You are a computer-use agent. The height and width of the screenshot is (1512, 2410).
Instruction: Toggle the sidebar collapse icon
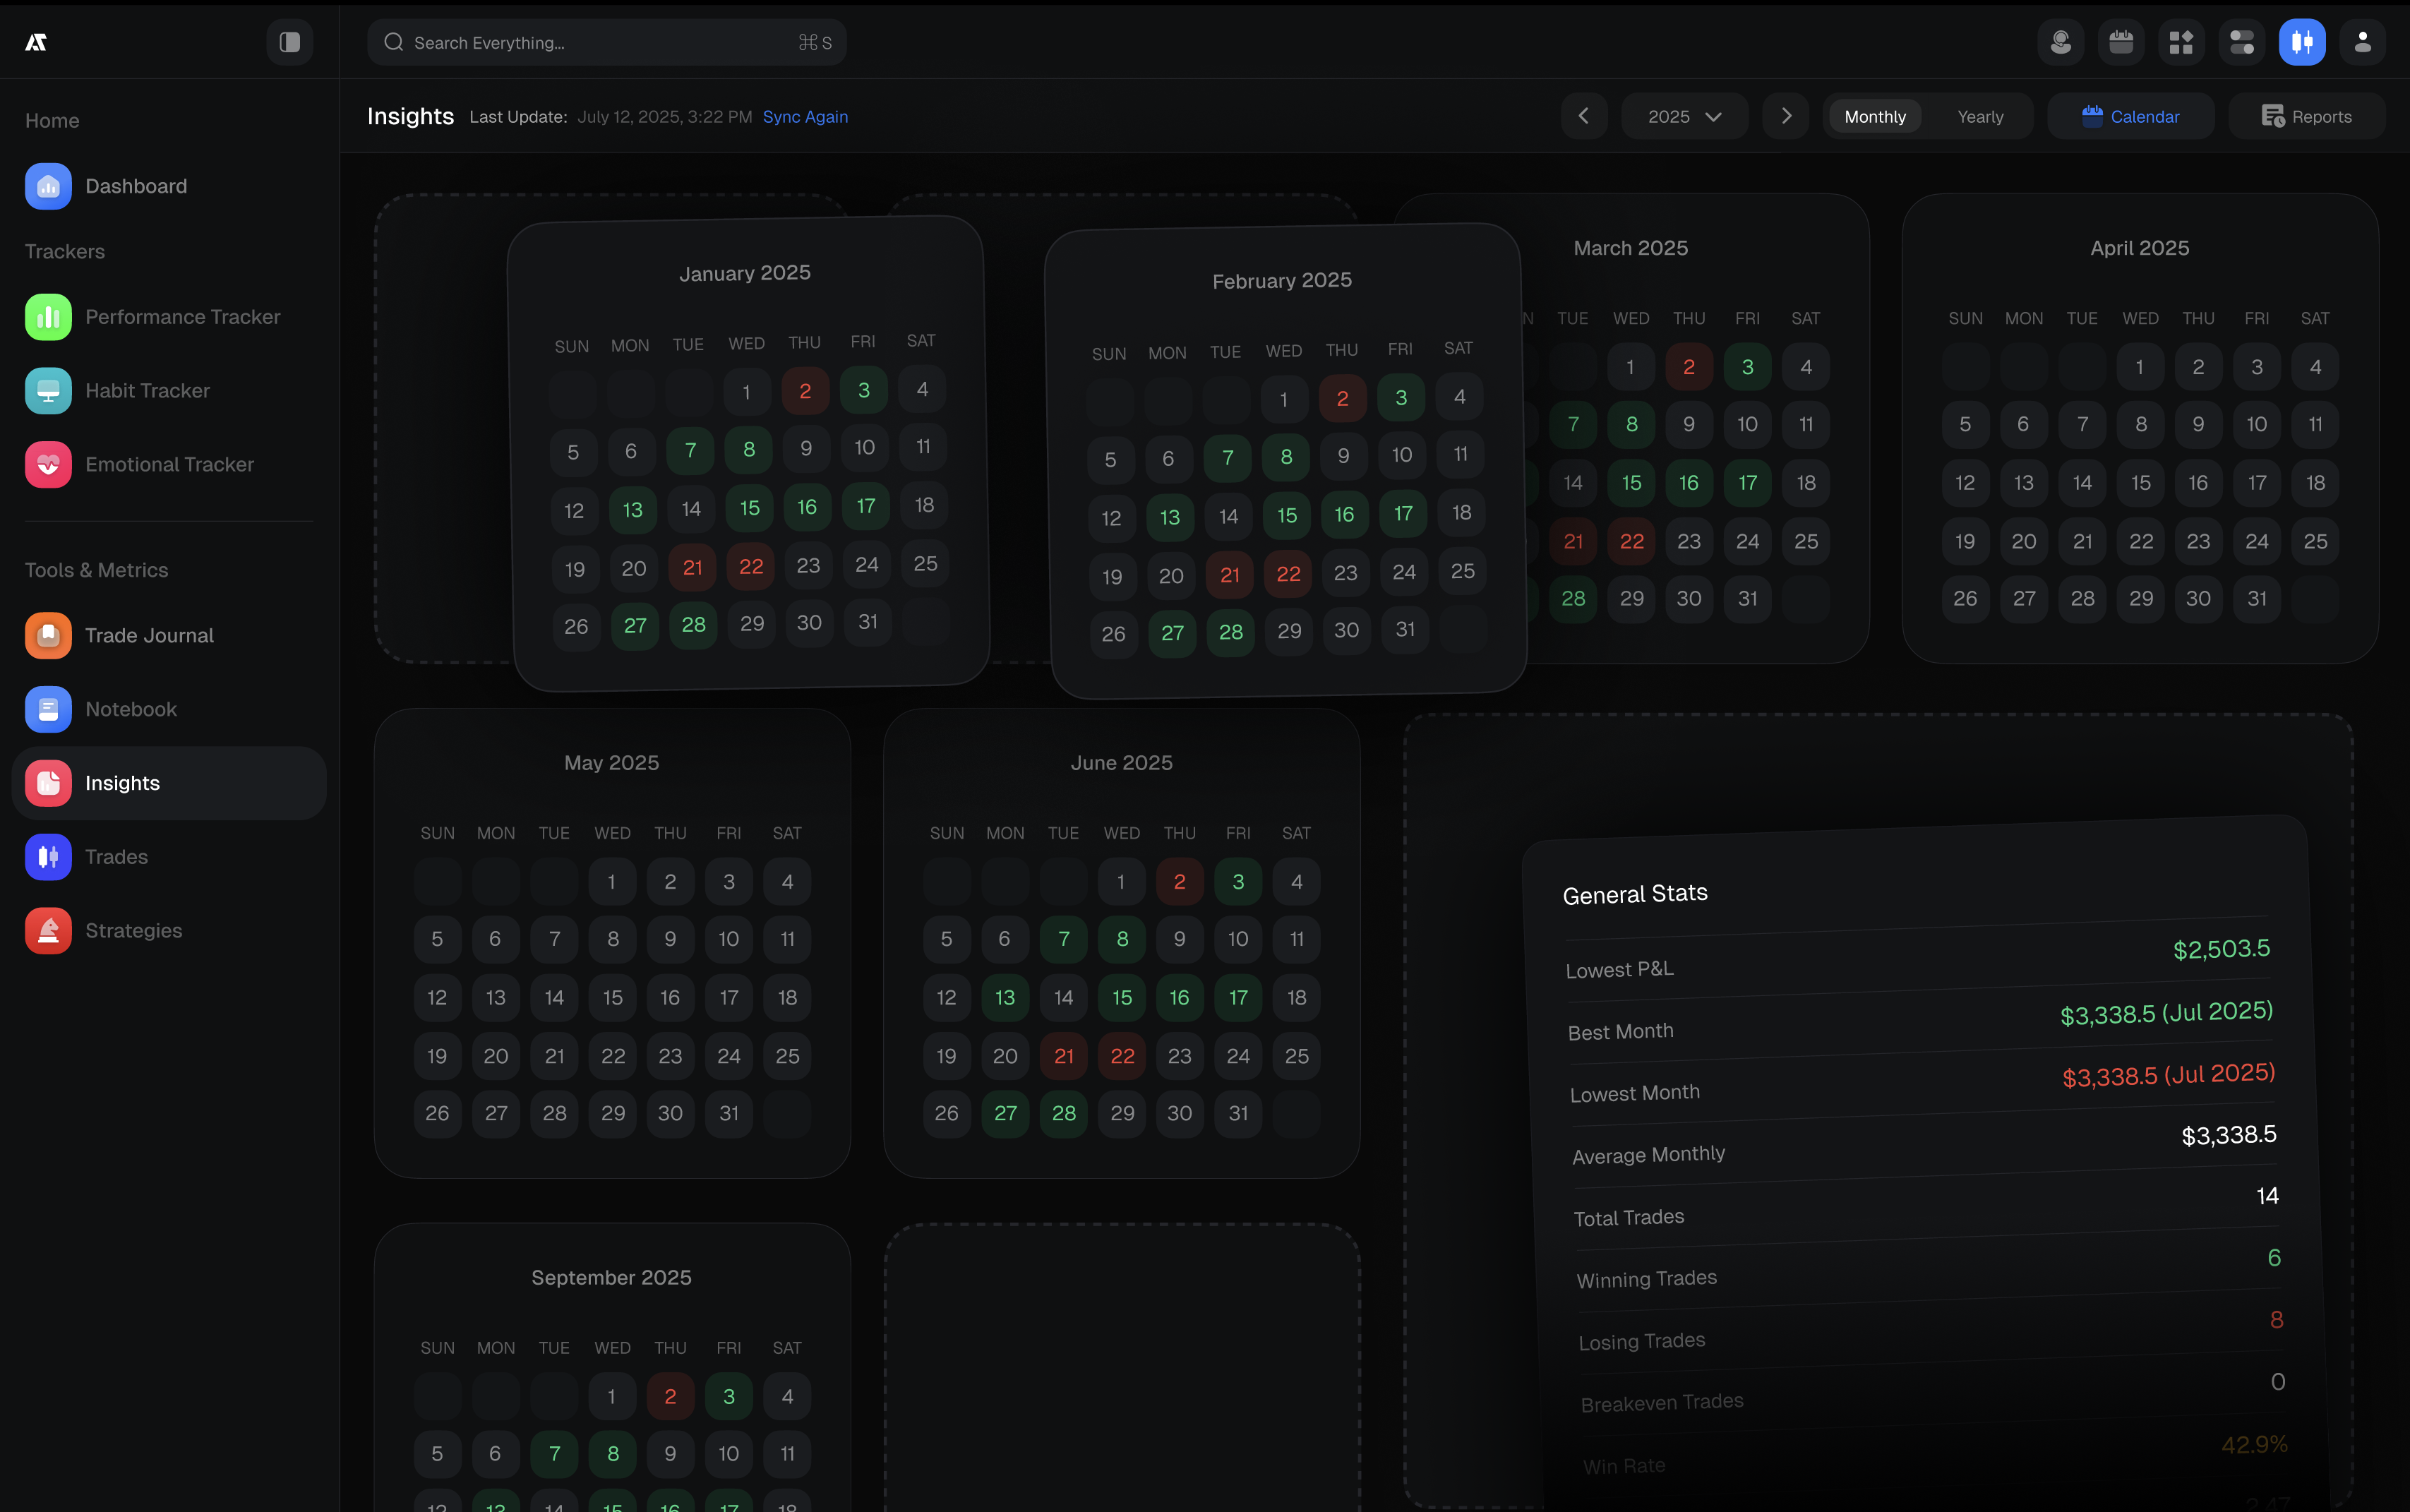tap(289, 42)
